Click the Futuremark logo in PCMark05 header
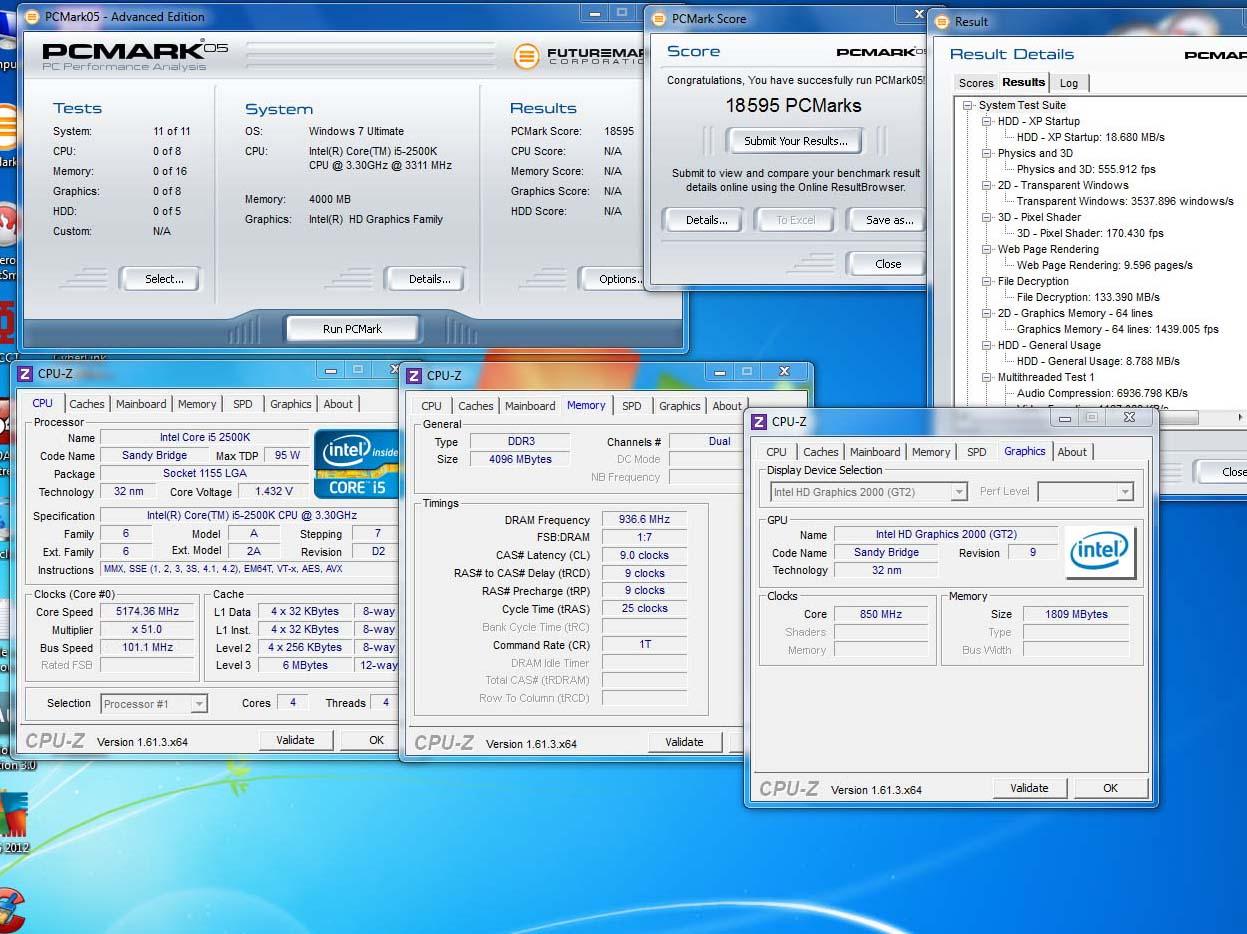 tap(580, 56)
